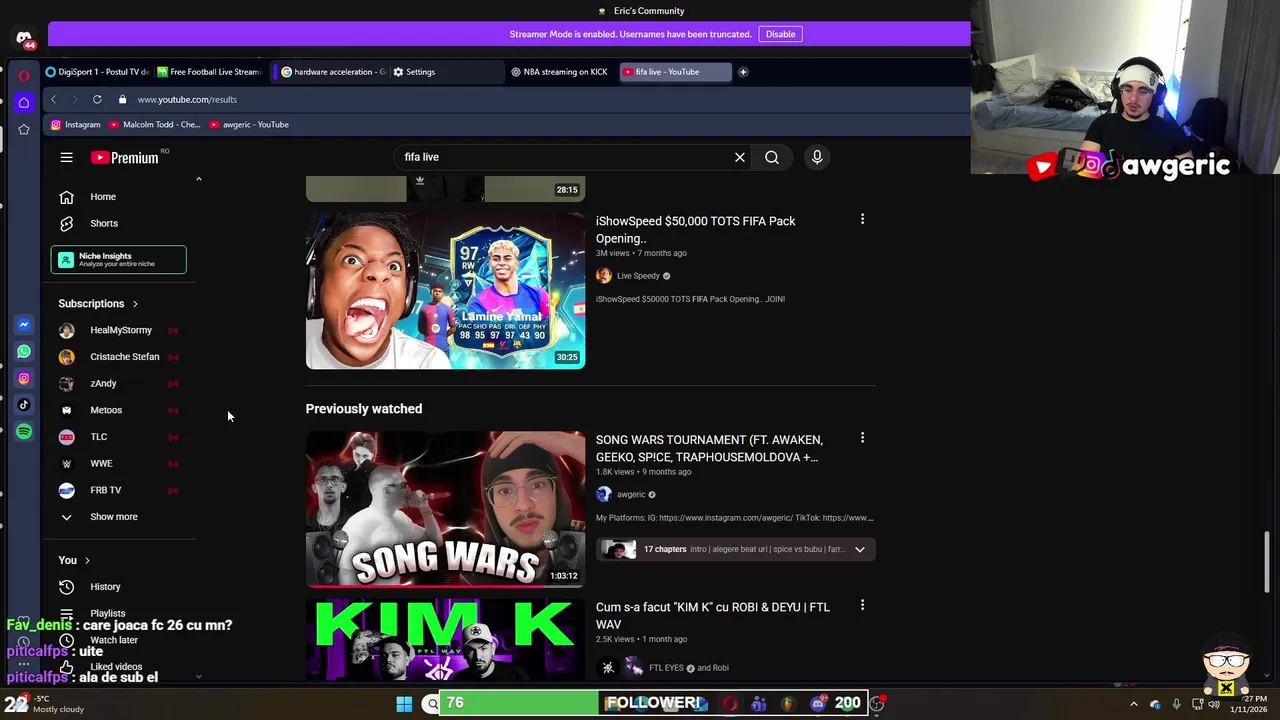Open awgeric - YouTube bookmark
This screenshot has width=1280, height=720.
click(x=249, y=125)
